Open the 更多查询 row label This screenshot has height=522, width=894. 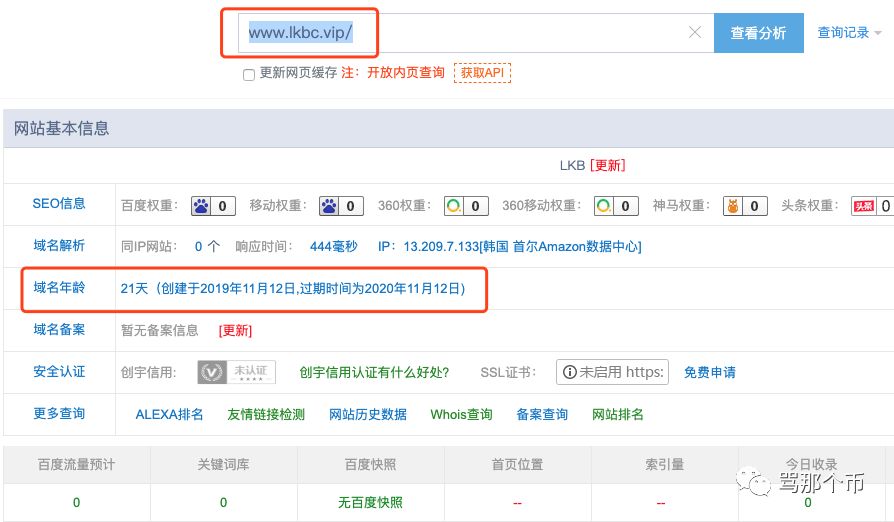(59, 414)
